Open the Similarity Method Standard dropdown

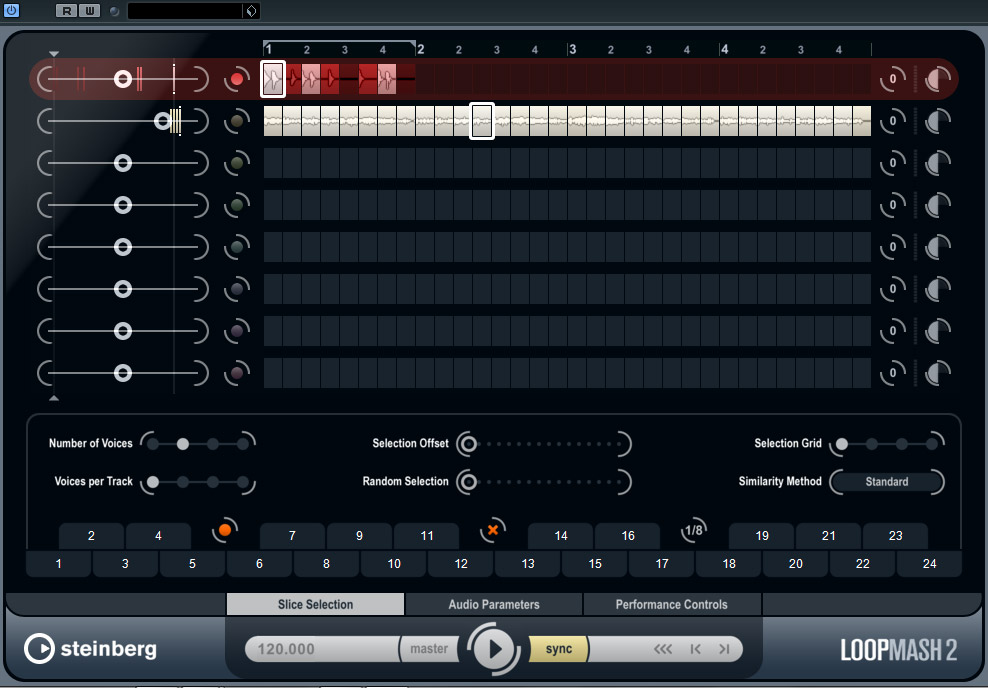[x=887, y=482]
